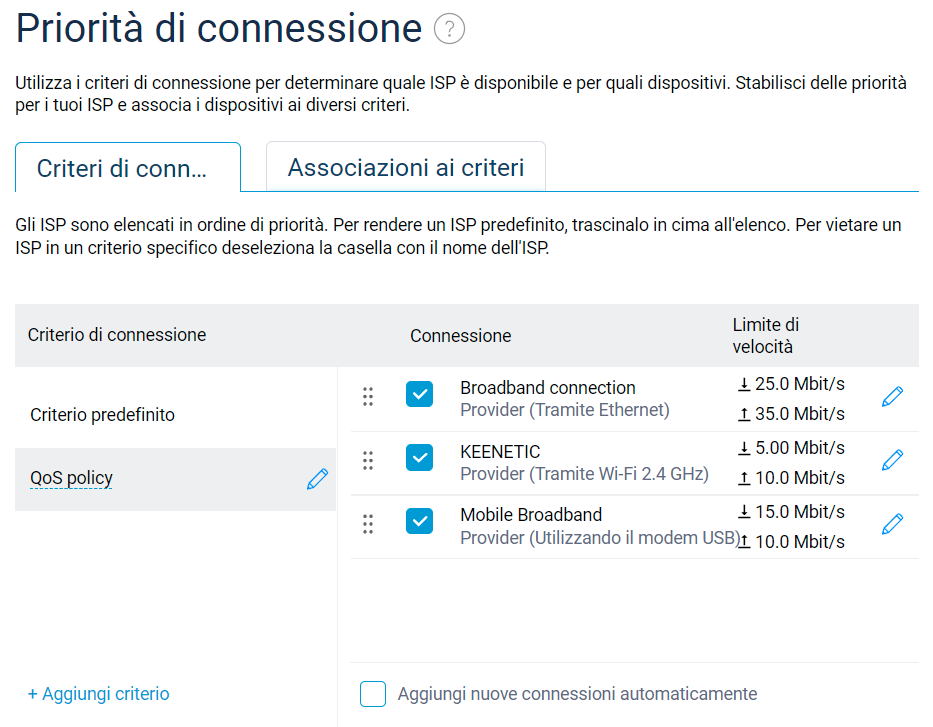
Task: Uncheck the Mobile Broadband checkbox
Action: (x=420, y=521)
